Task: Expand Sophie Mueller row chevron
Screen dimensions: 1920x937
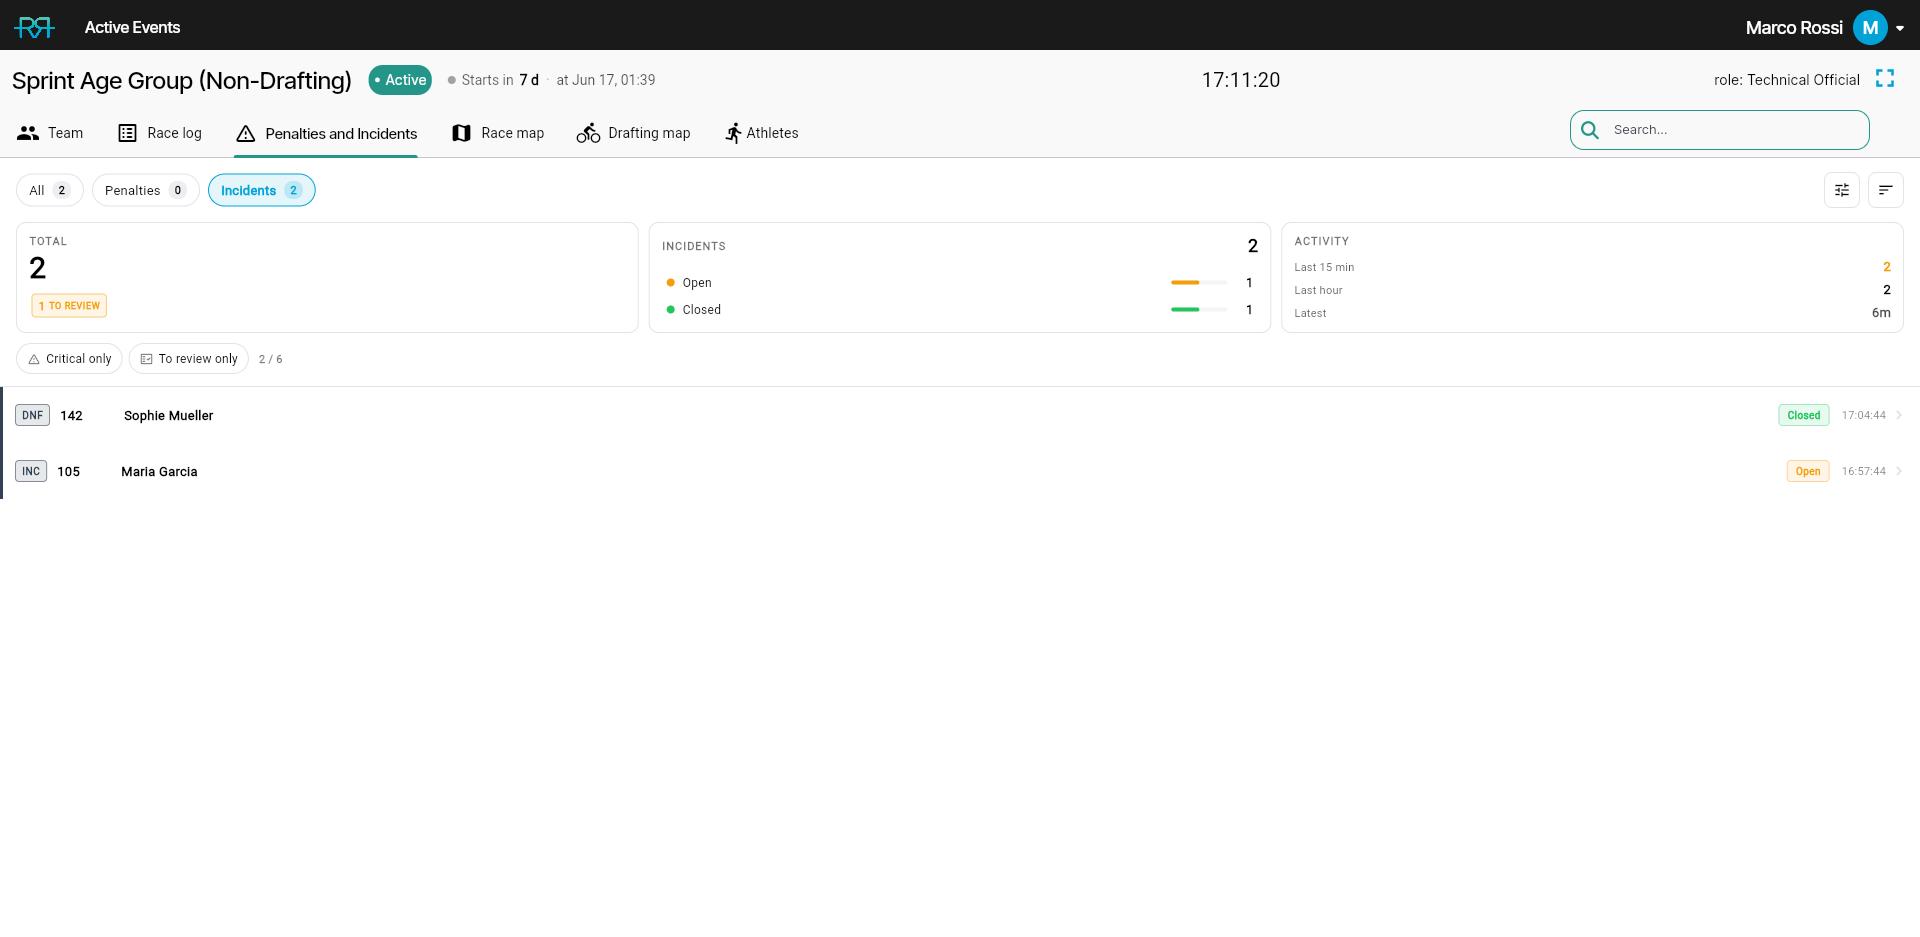Action: [x=1899, y=415]
